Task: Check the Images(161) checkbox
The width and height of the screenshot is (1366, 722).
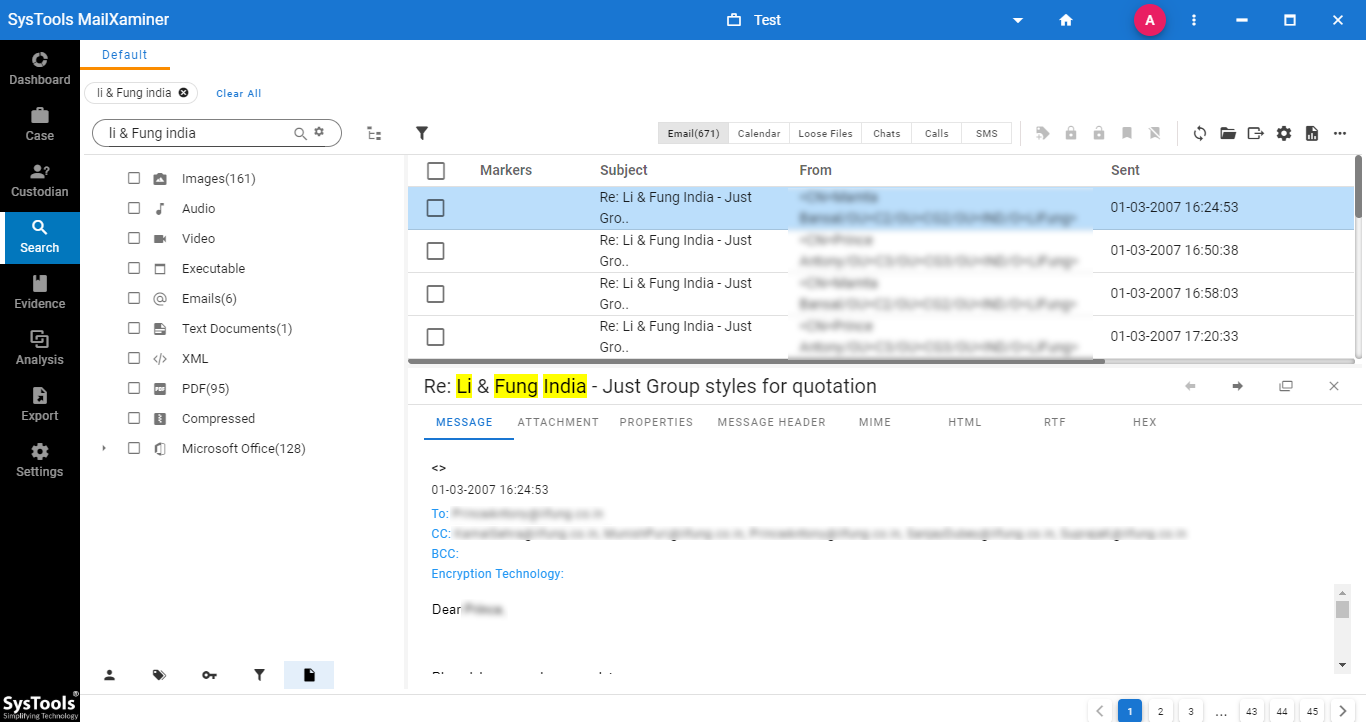Action: tap(134, 178)
